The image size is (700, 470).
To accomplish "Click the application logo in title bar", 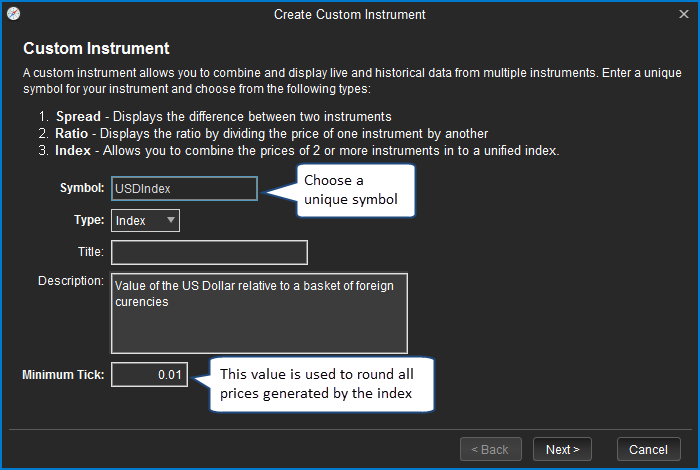I will [x=13, y=15].
